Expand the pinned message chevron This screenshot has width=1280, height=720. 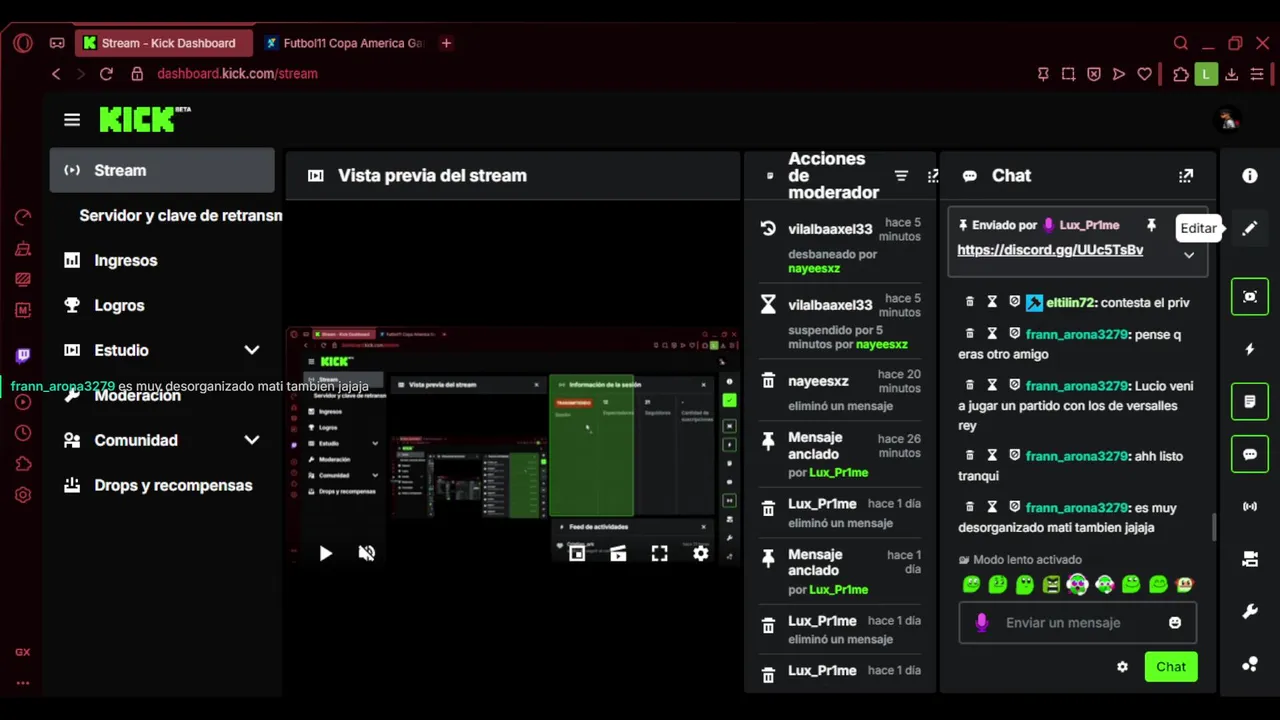(1189, 255)
